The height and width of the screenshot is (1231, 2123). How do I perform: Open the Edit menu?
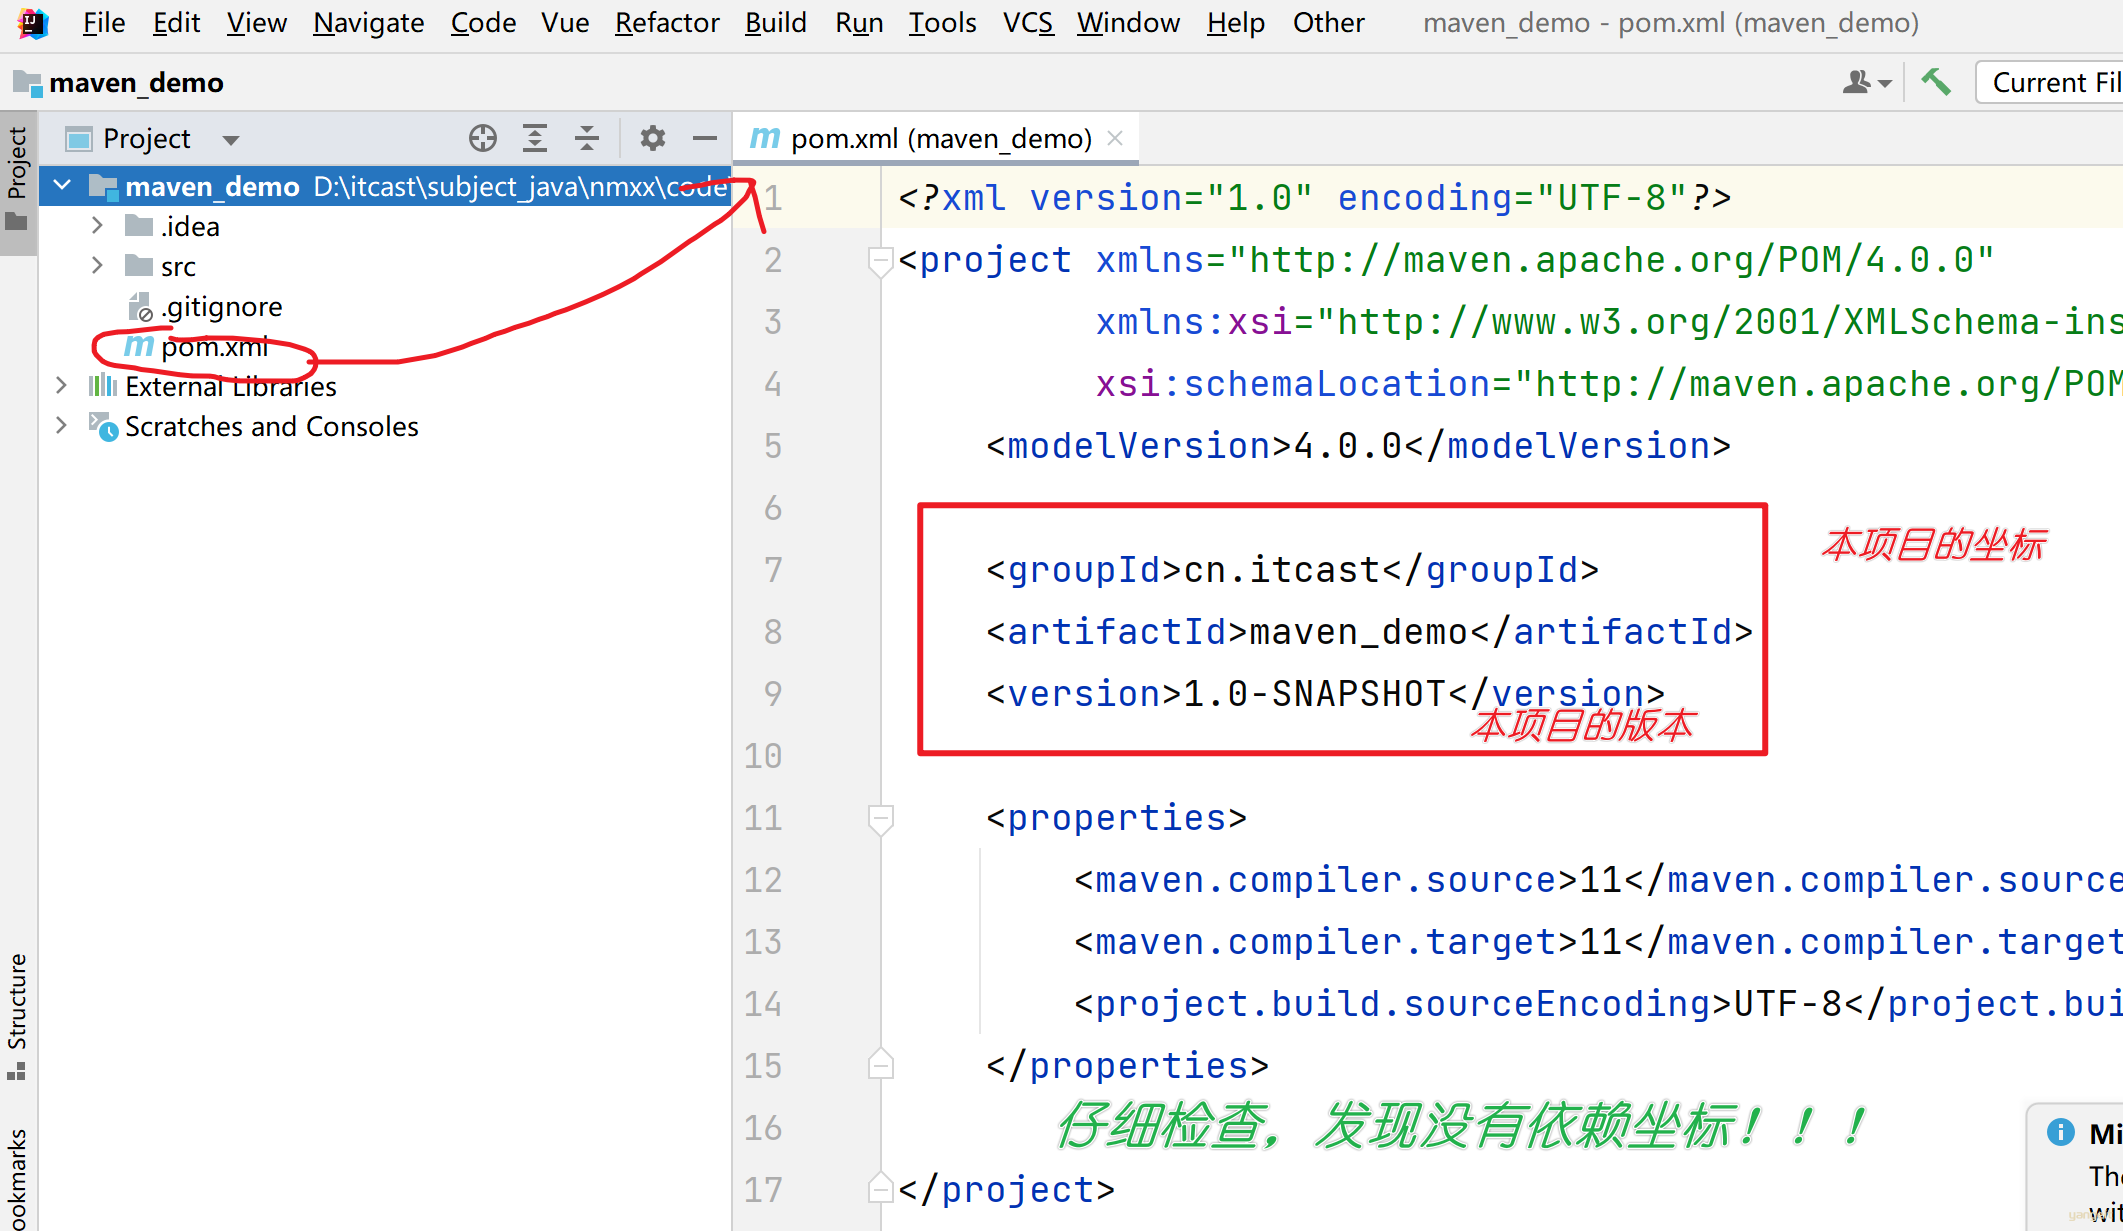coord(176,22)
